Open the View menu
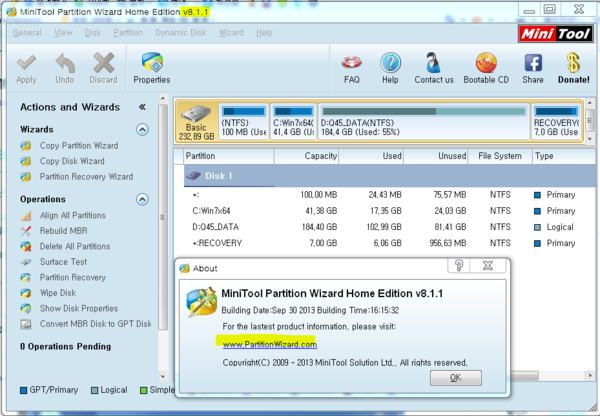This screenshot has width=600, height=416. tap(63, 33)
